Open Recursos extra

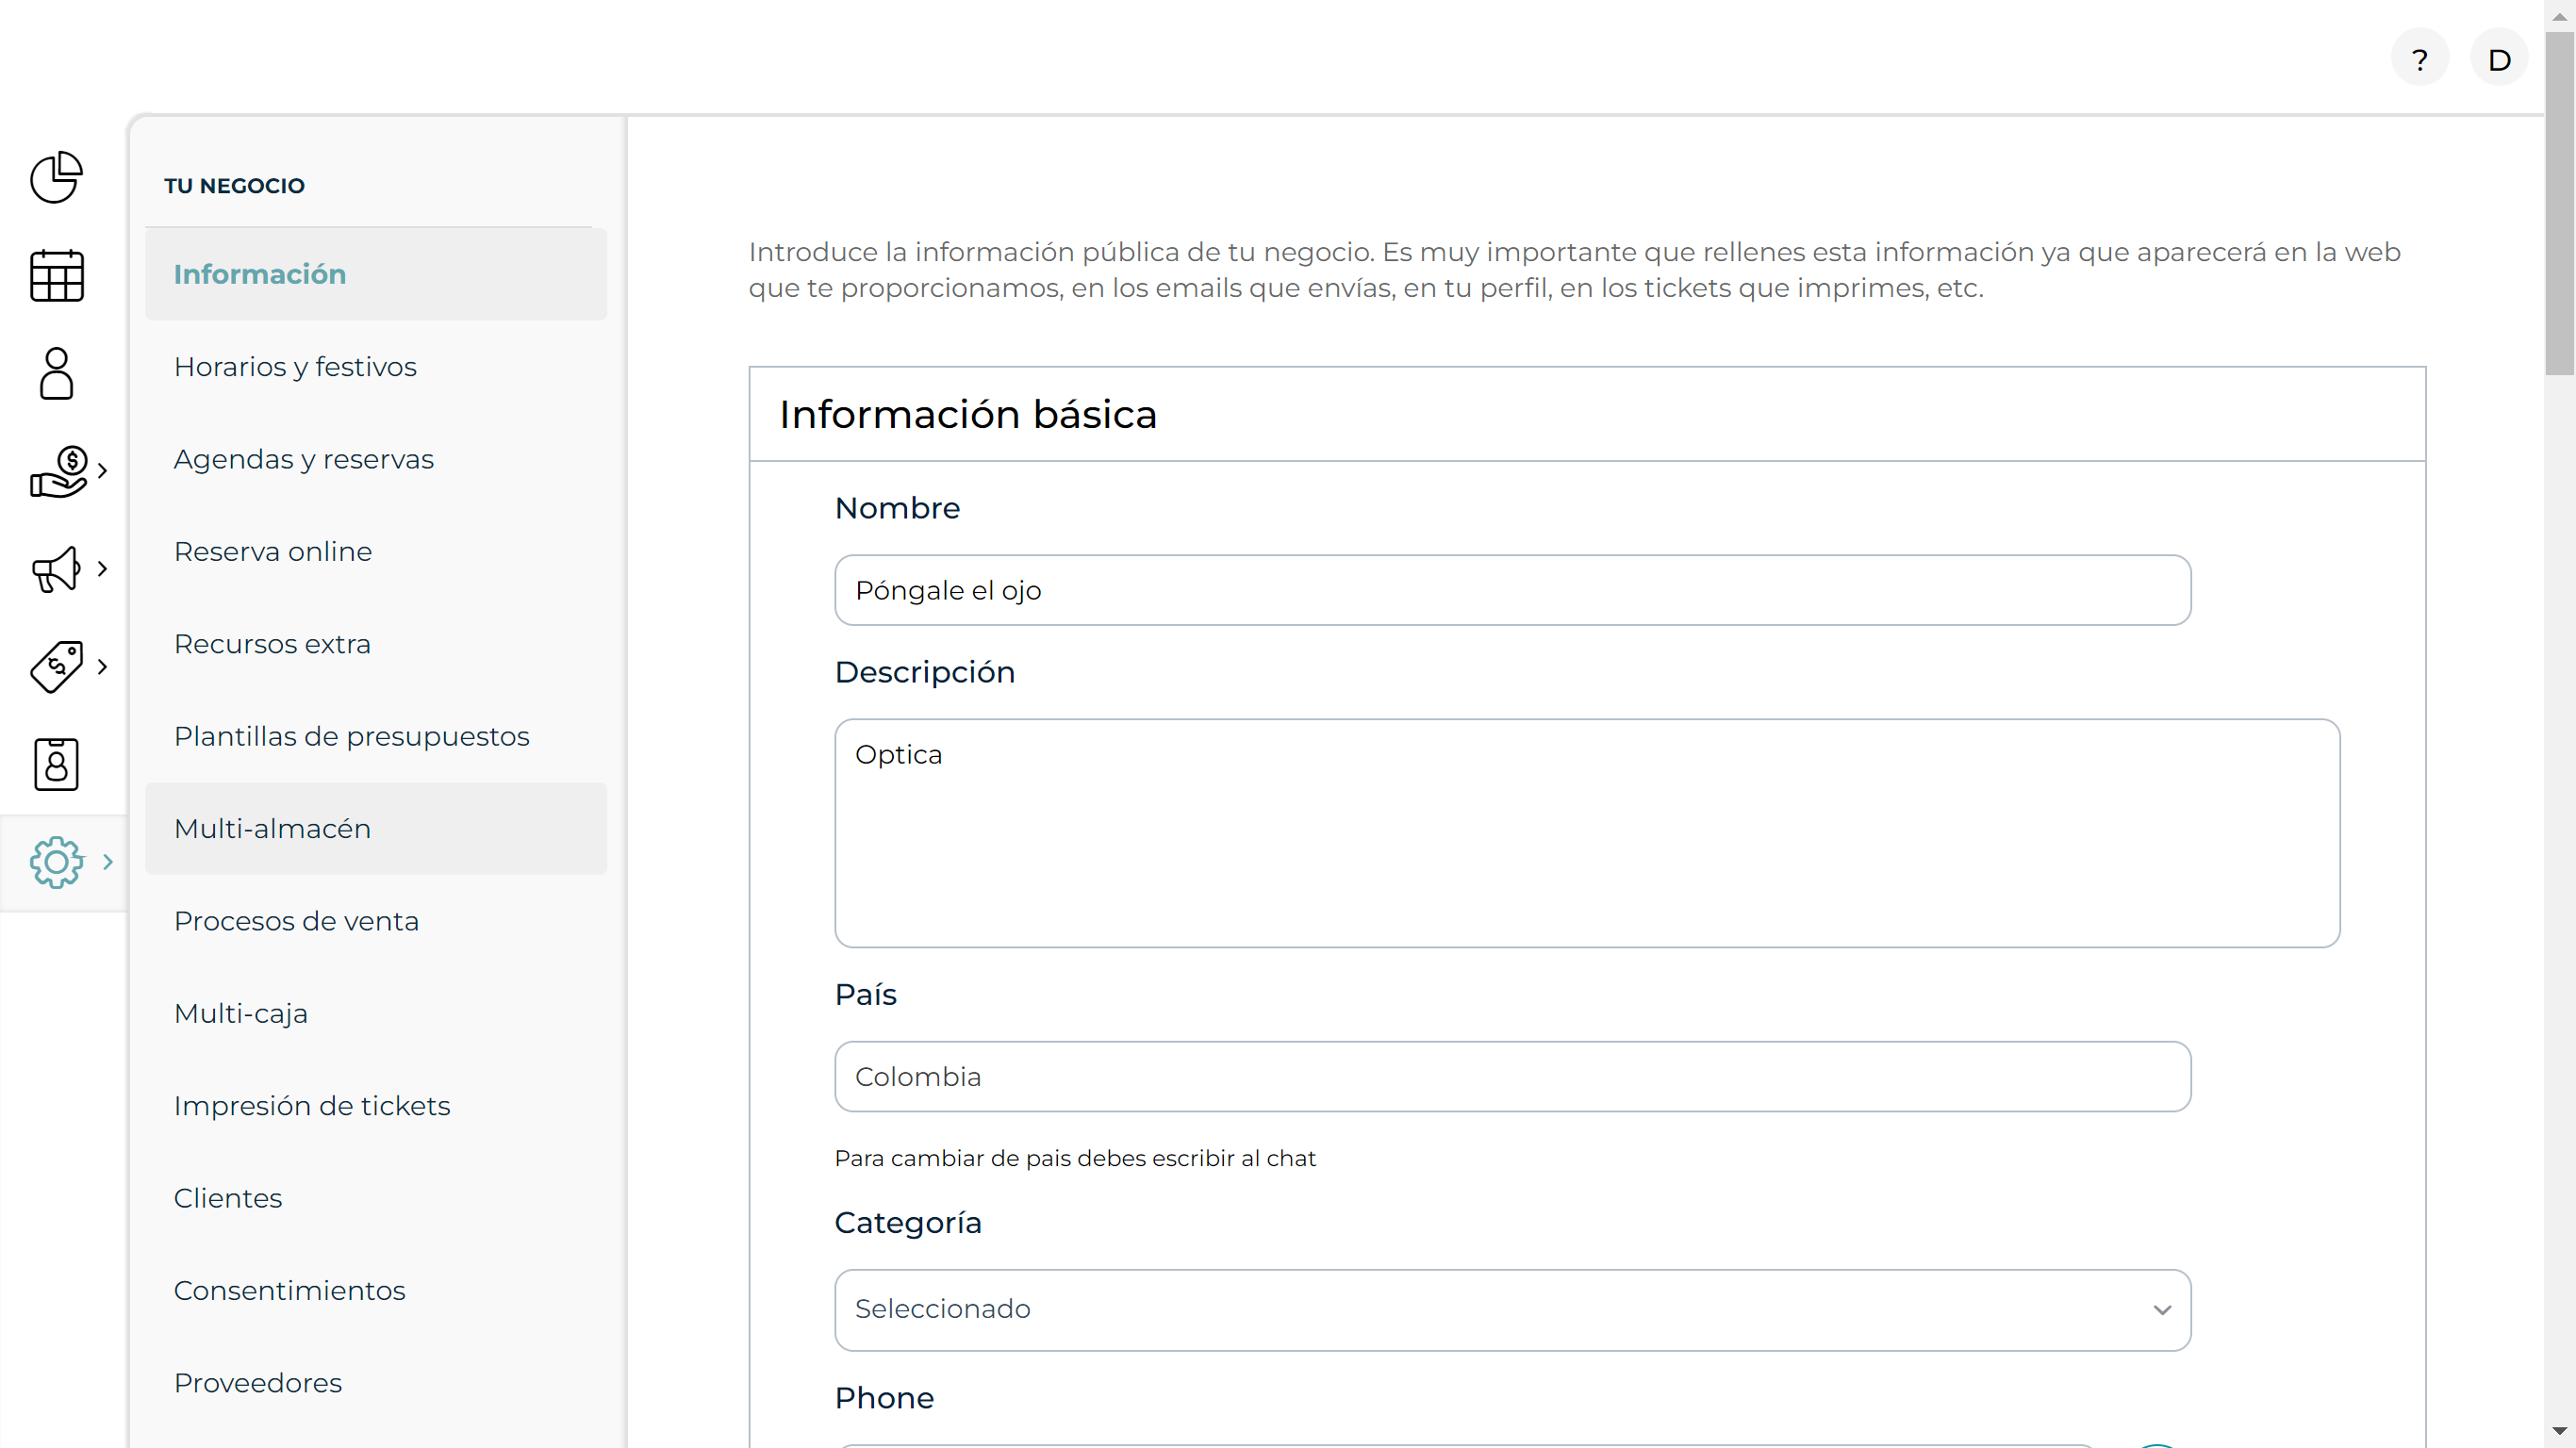click(376, 644)
